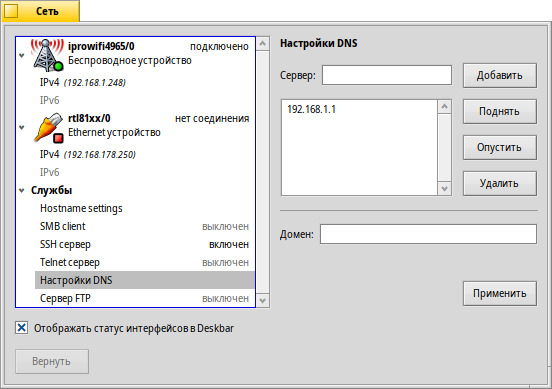Click the yellow window icon in the Сеть title tab
The height and width of the screenshot is (389, 552).
coord(11,11)
